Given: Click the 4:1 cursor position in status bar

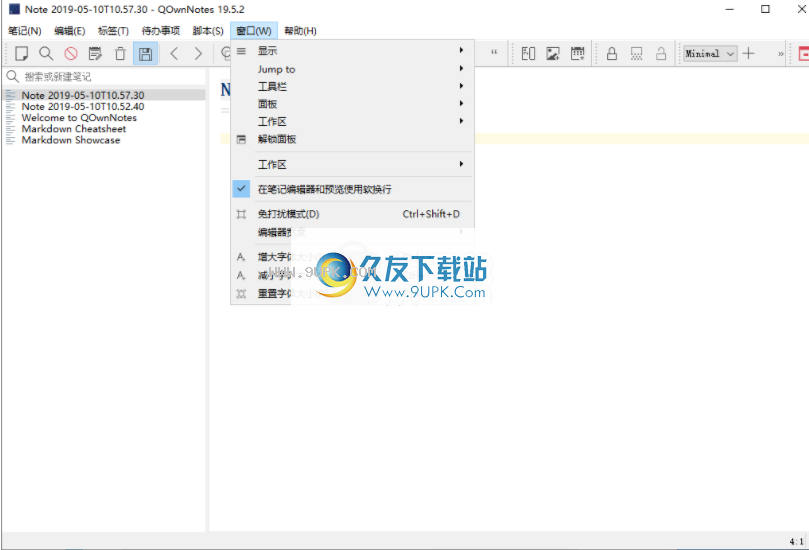Looking at the screenshot, I should [796, 541].
